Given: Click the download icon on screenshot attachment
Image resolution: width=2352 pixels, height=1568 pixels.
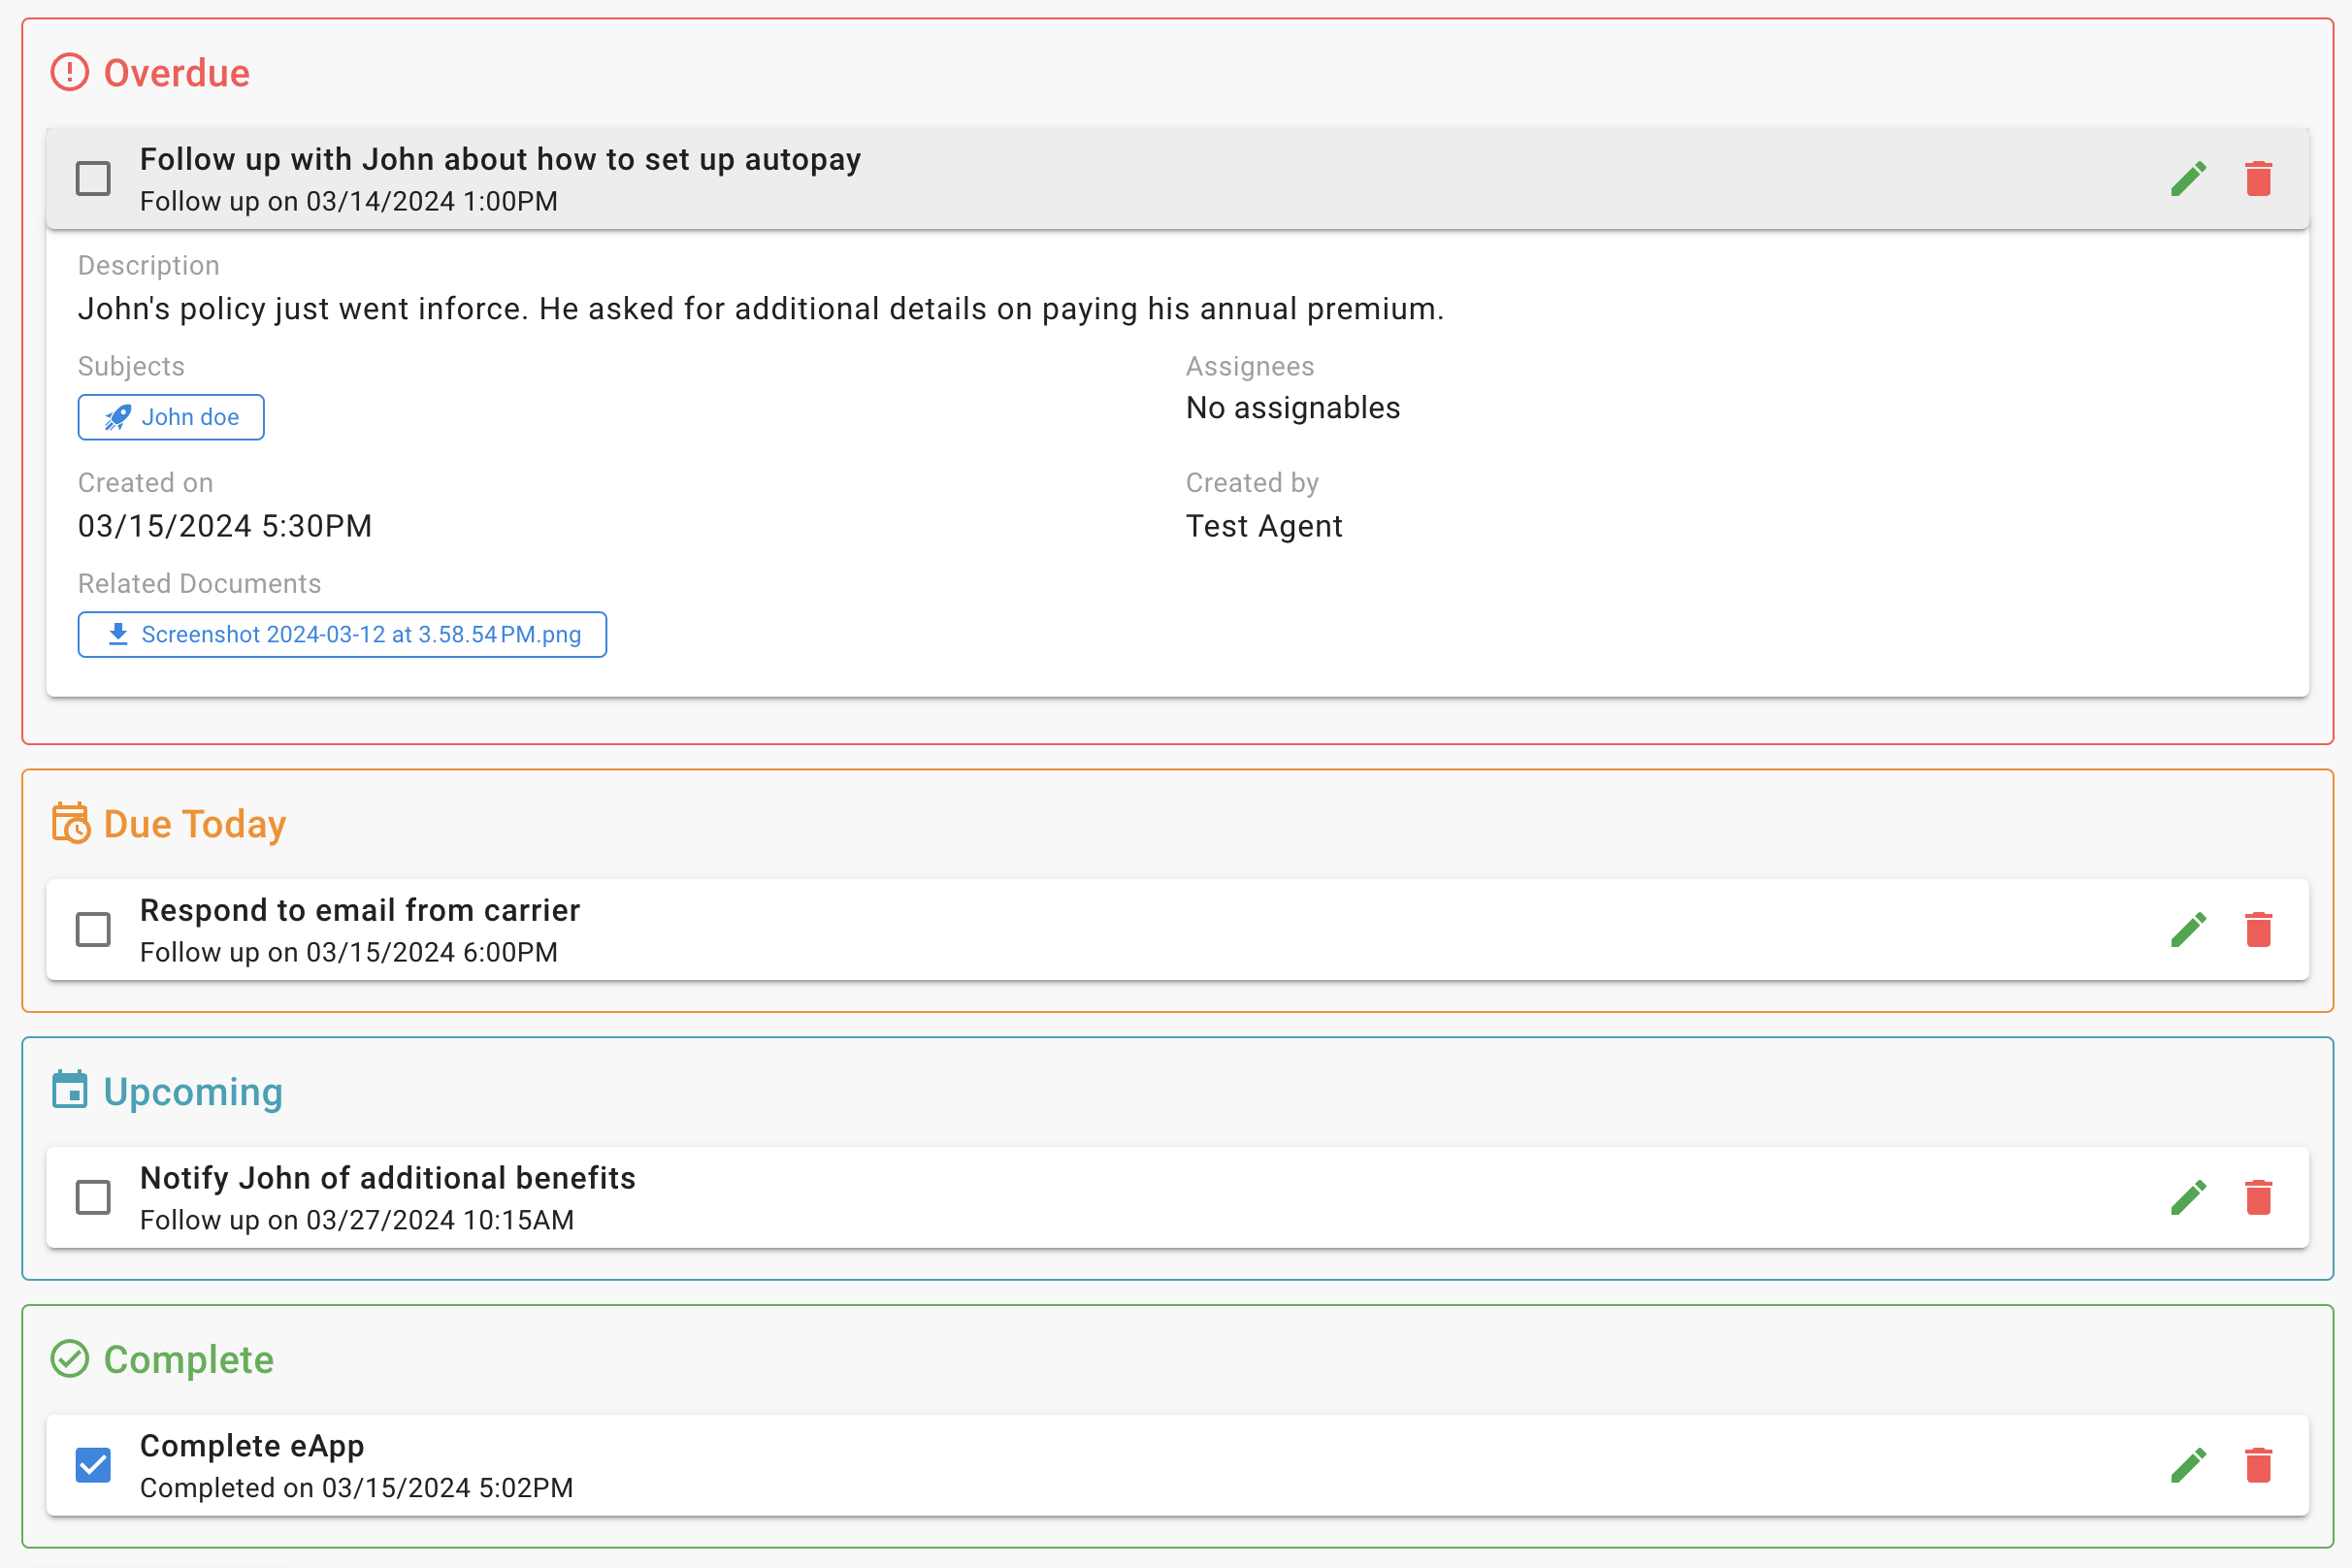Looking at the screenshot, I should (x=118, y=634).
